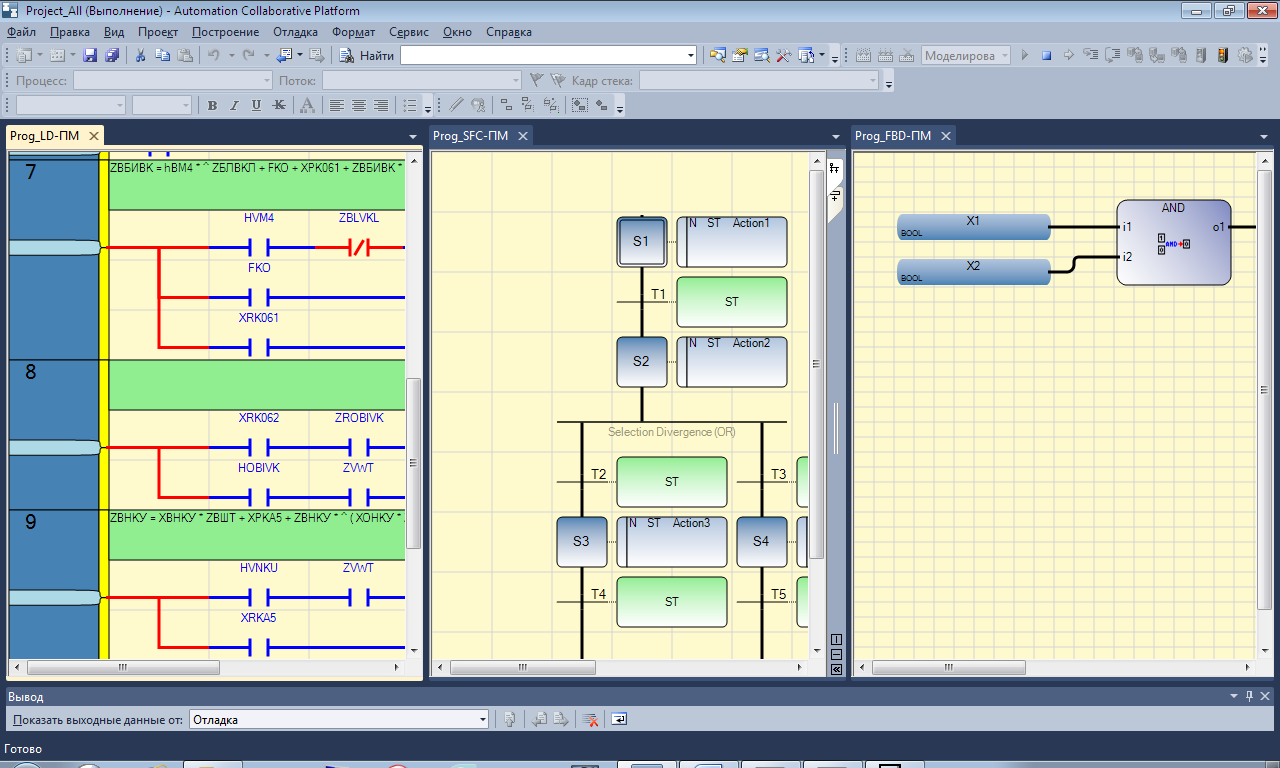Open Prog_LD-ПМ pane document list arrow
1280x768 pixels.
tap(413, 136)
